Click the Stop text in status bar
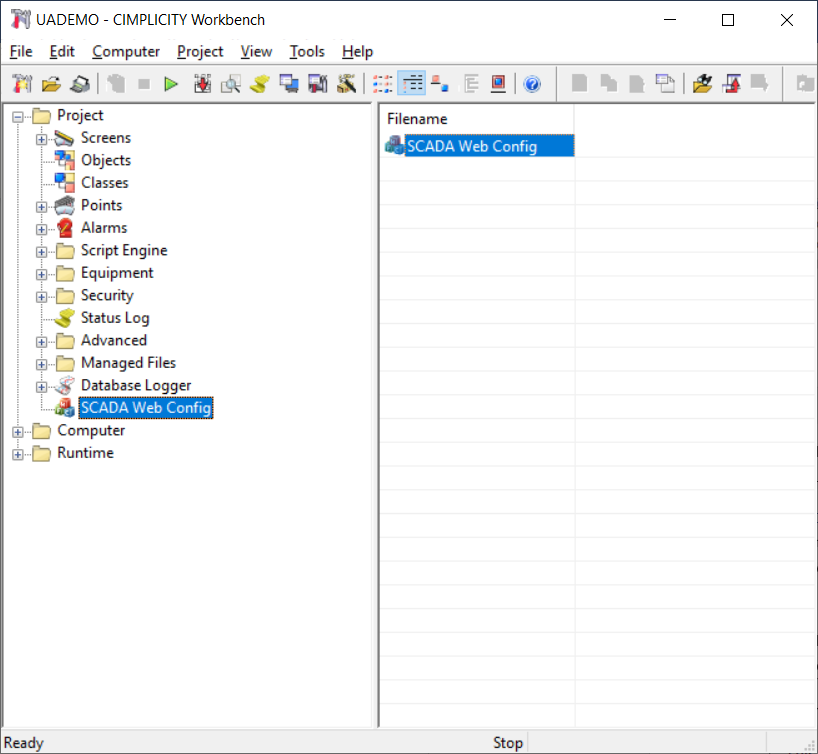This screenshot has height=754, width=818. 508,743
